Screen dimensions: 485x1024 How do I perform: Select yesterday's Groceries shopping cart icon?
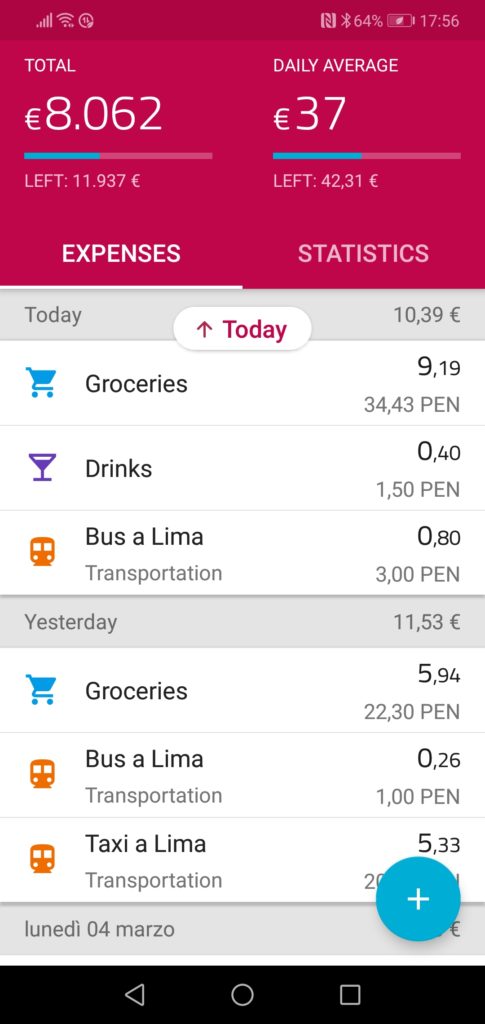(x=41, y=690)
